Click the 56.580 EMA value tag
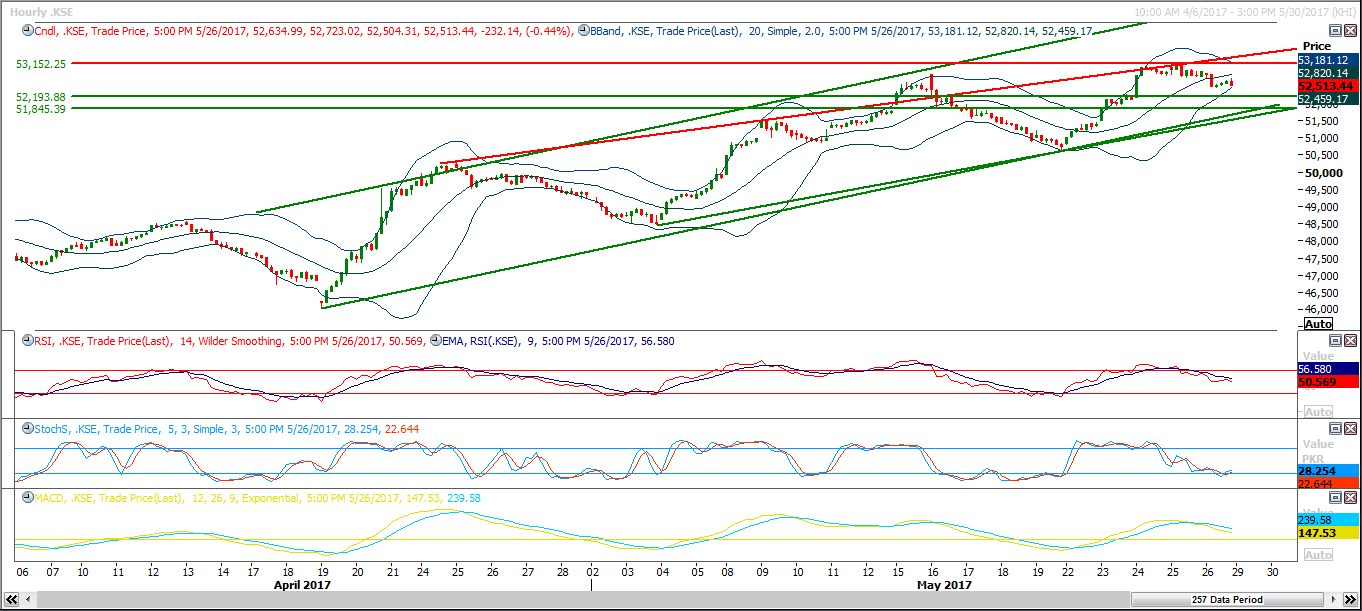 1327,369
